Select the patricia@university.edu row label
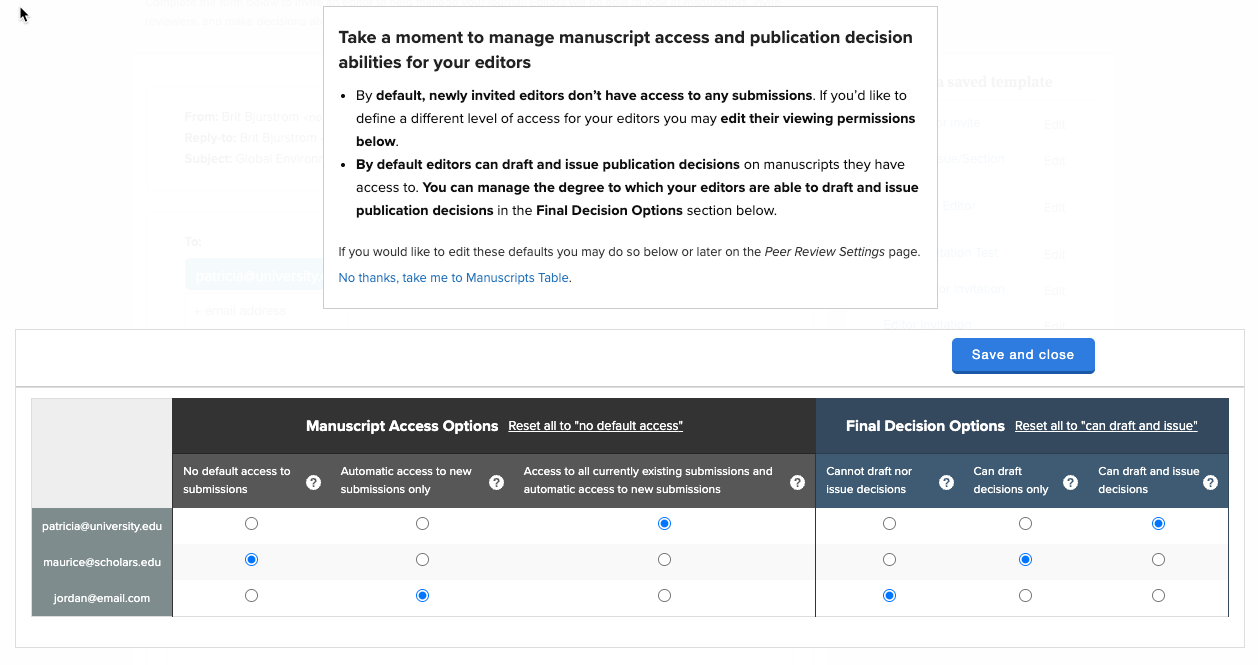The width and height of the screenshot is (1258, 665). (101, 525)
